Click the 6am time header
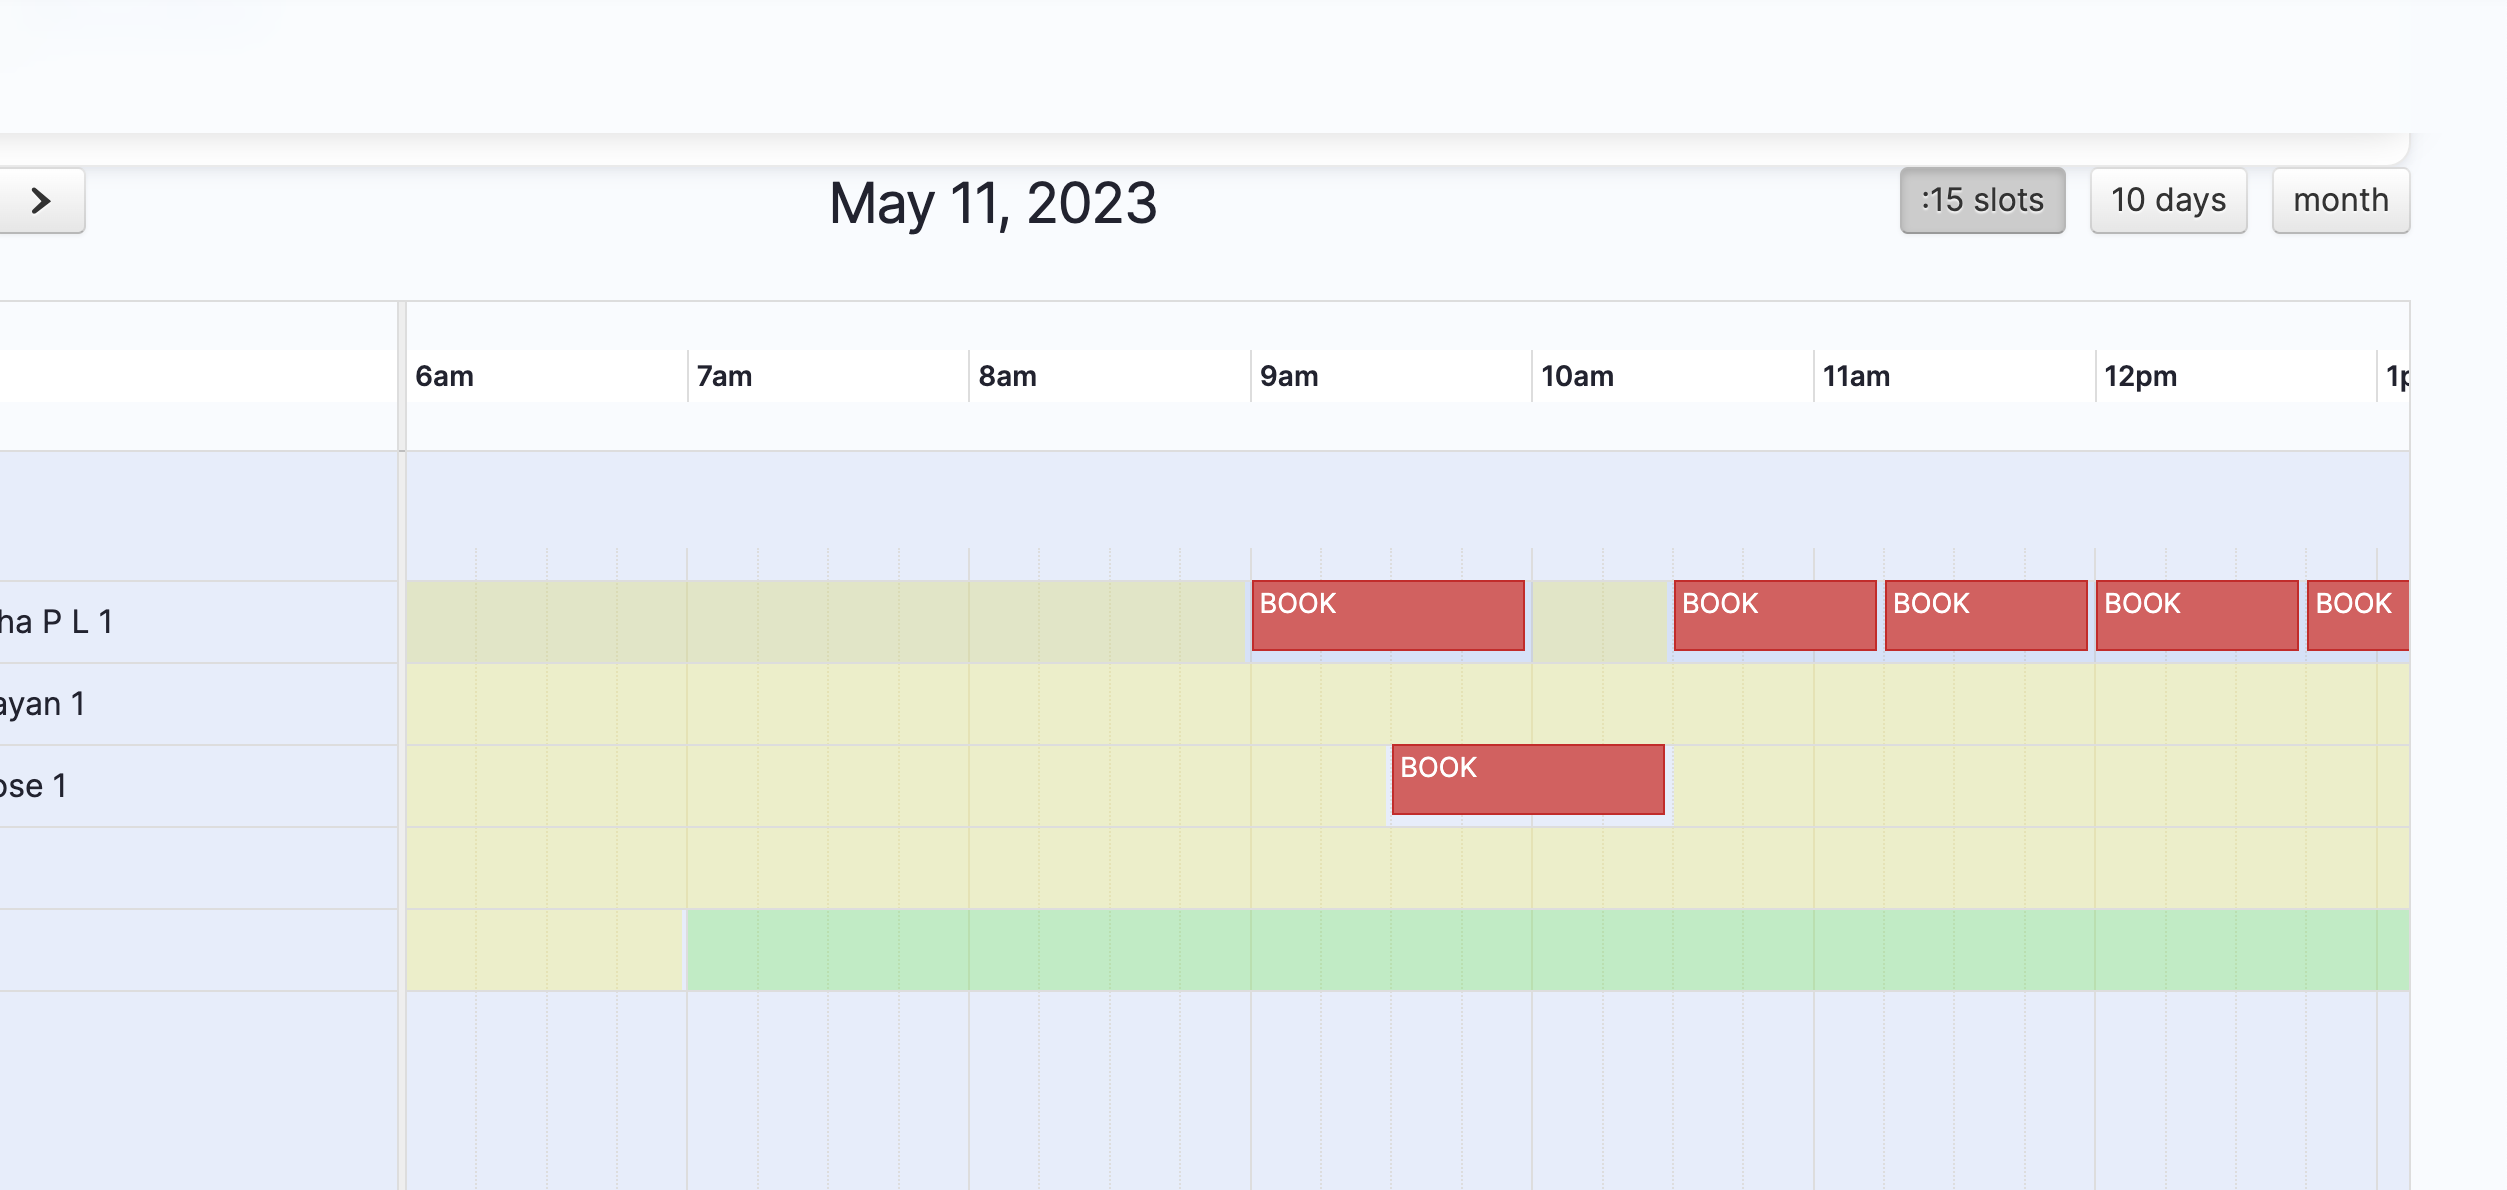This screenshot has width=2507, height=1190. tap(444, 377)
